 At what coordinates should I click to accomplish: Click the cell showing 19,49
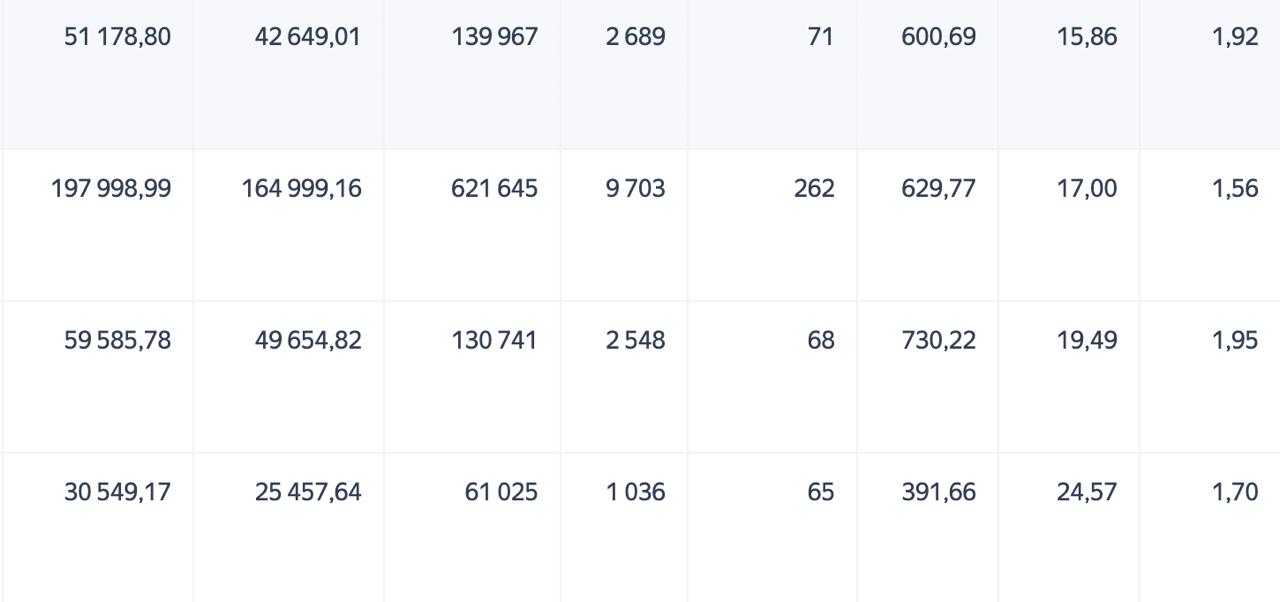tap(1086, 341)
